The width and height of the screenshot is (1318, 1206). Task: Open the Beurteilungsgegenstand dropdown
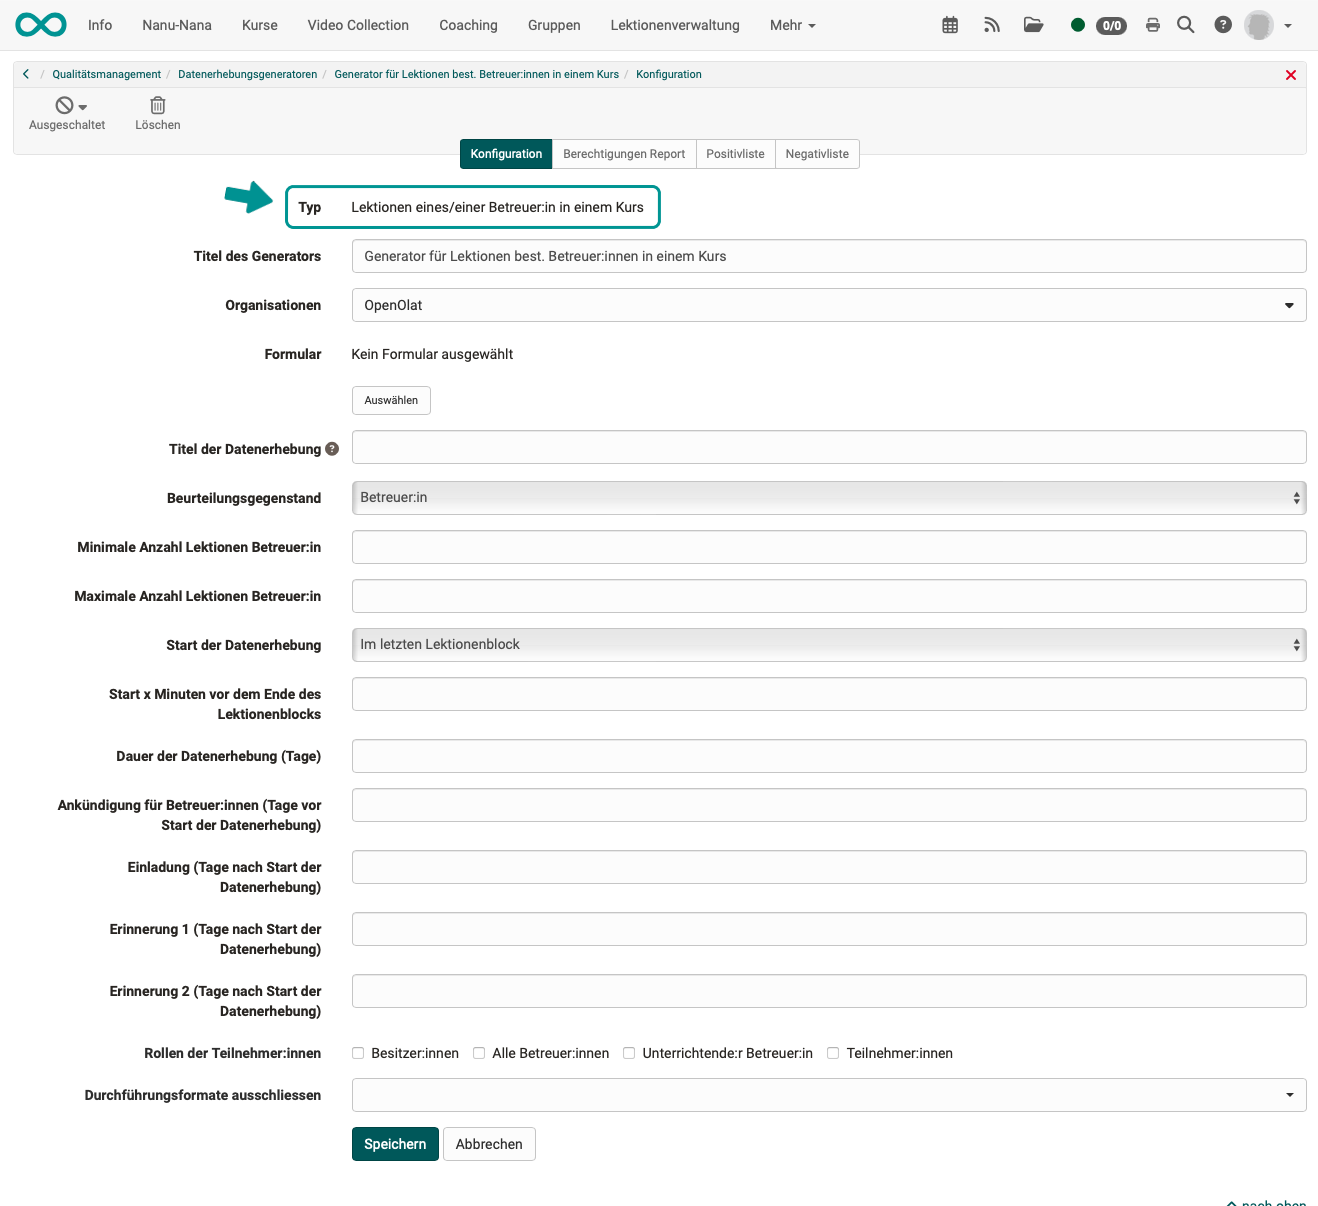tap(828, 497)
